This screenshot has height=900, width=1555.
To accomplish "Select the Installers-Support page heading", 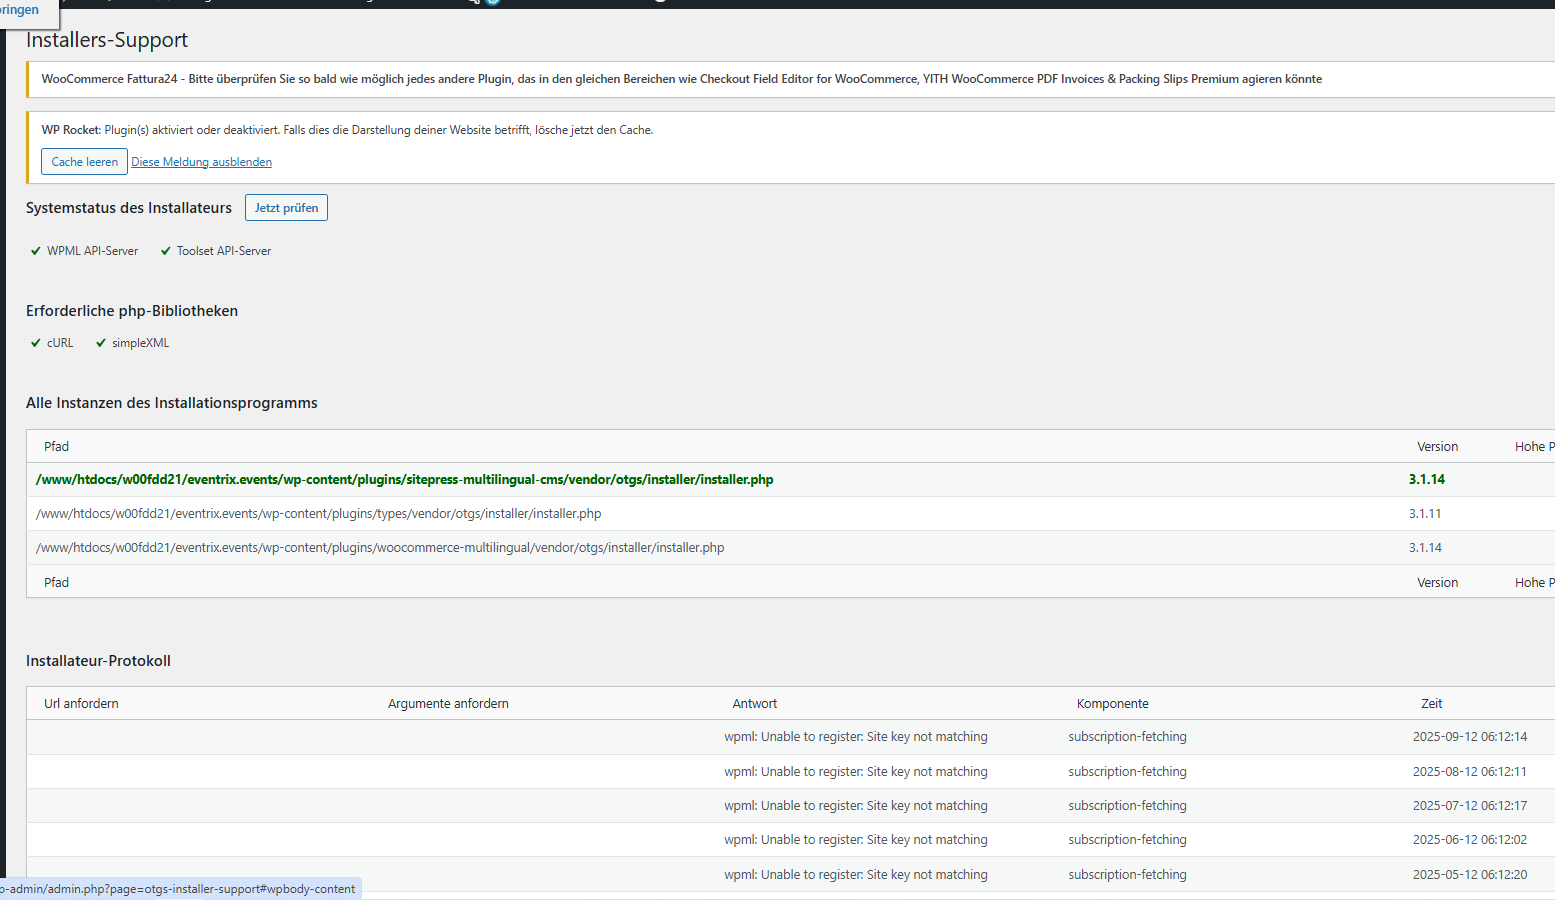I will tap(107, 40).
